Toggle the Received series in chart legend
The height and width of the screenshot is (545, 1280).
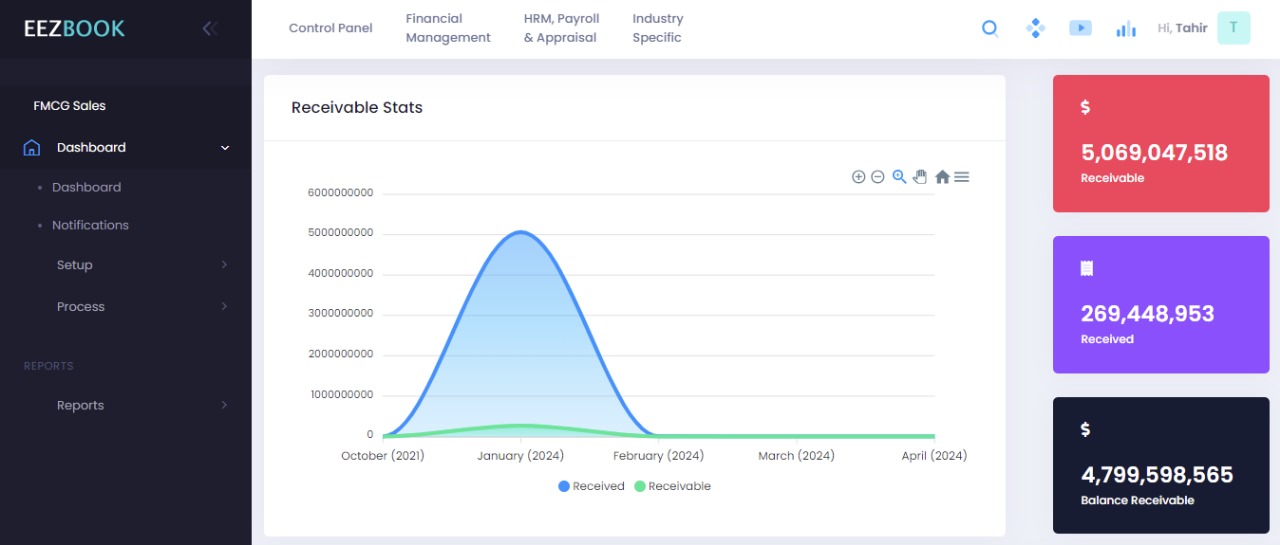(591, 486)
